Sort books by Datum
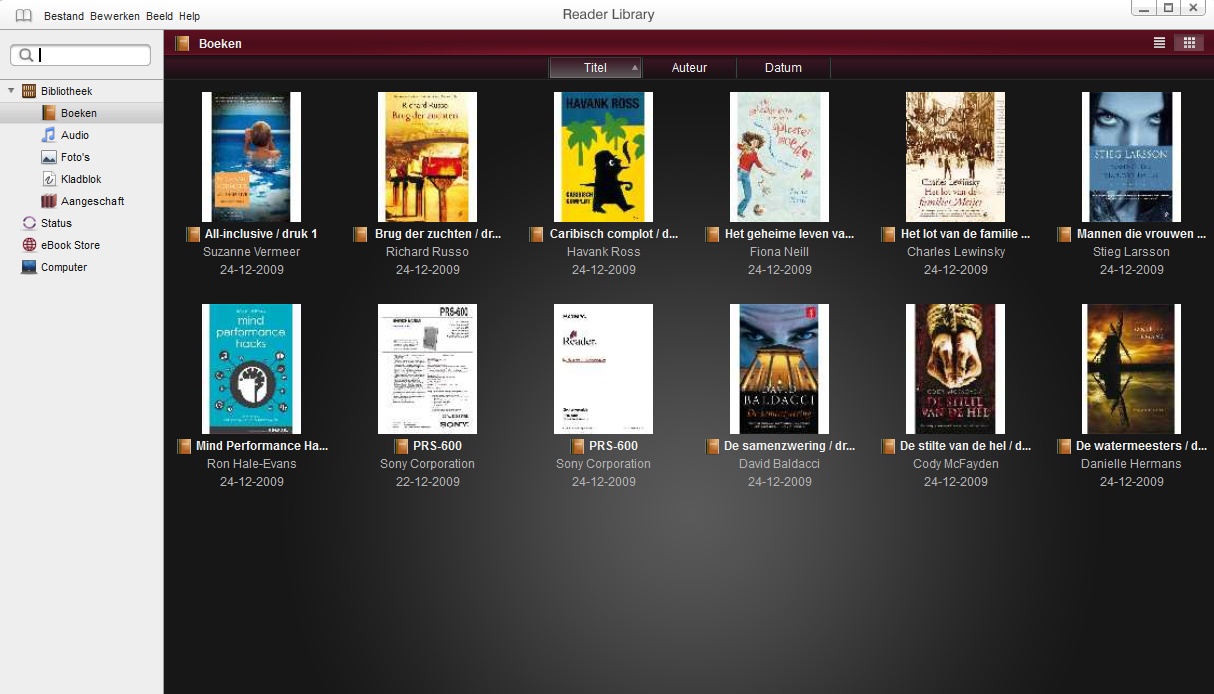The width and height of the screenshot is (1214, 694). click(x=783, y=68)
